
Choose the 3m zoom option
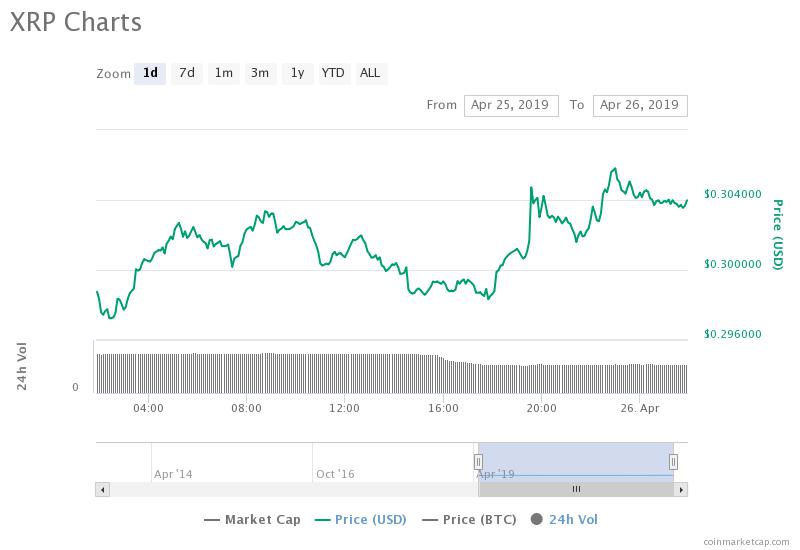pyautogui.click(x=260, y=73)
